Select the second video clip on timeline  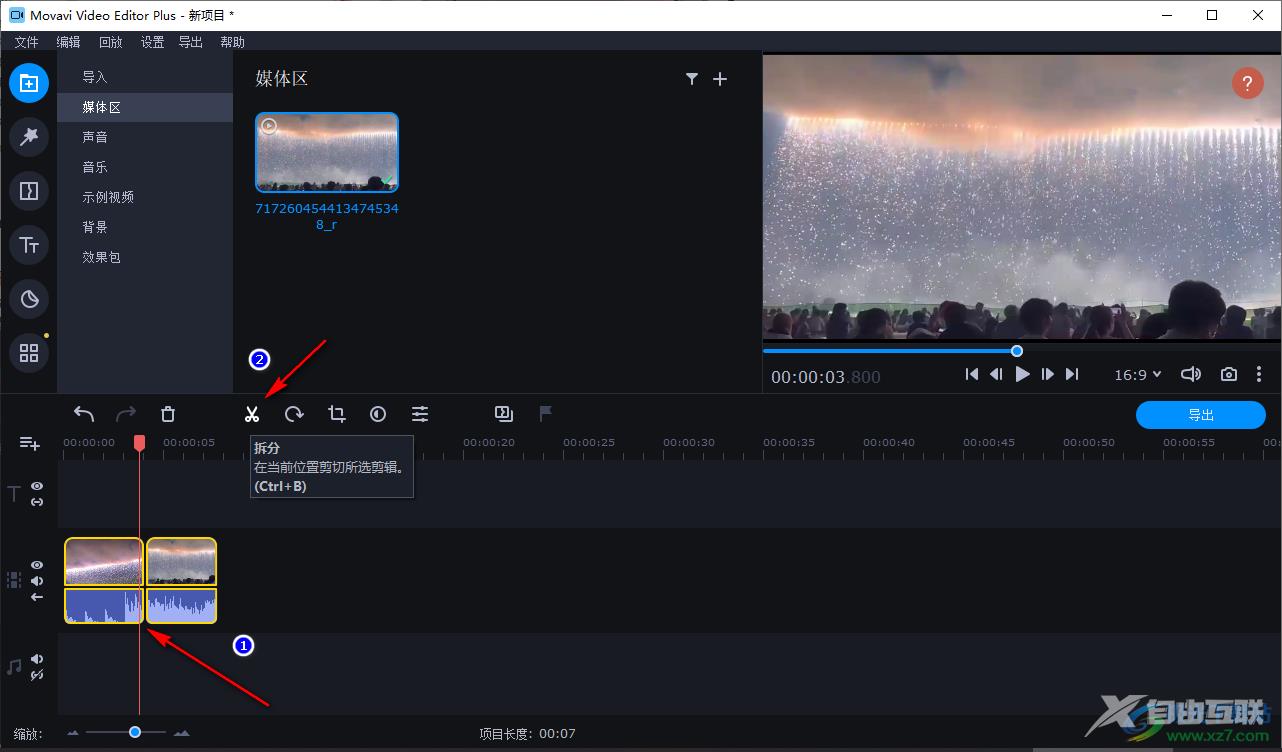click(x=182, y=562)
